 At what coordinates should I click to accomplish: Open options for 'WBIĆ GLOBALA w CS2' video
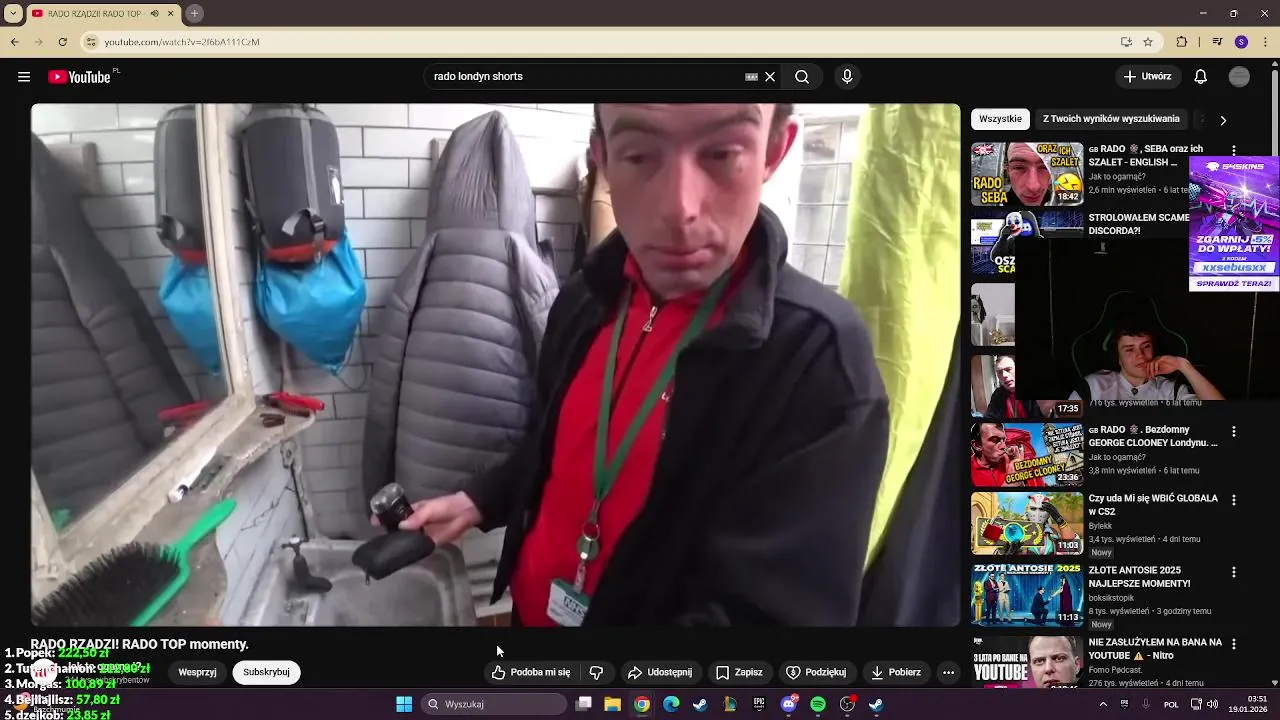click(1233, 500)
